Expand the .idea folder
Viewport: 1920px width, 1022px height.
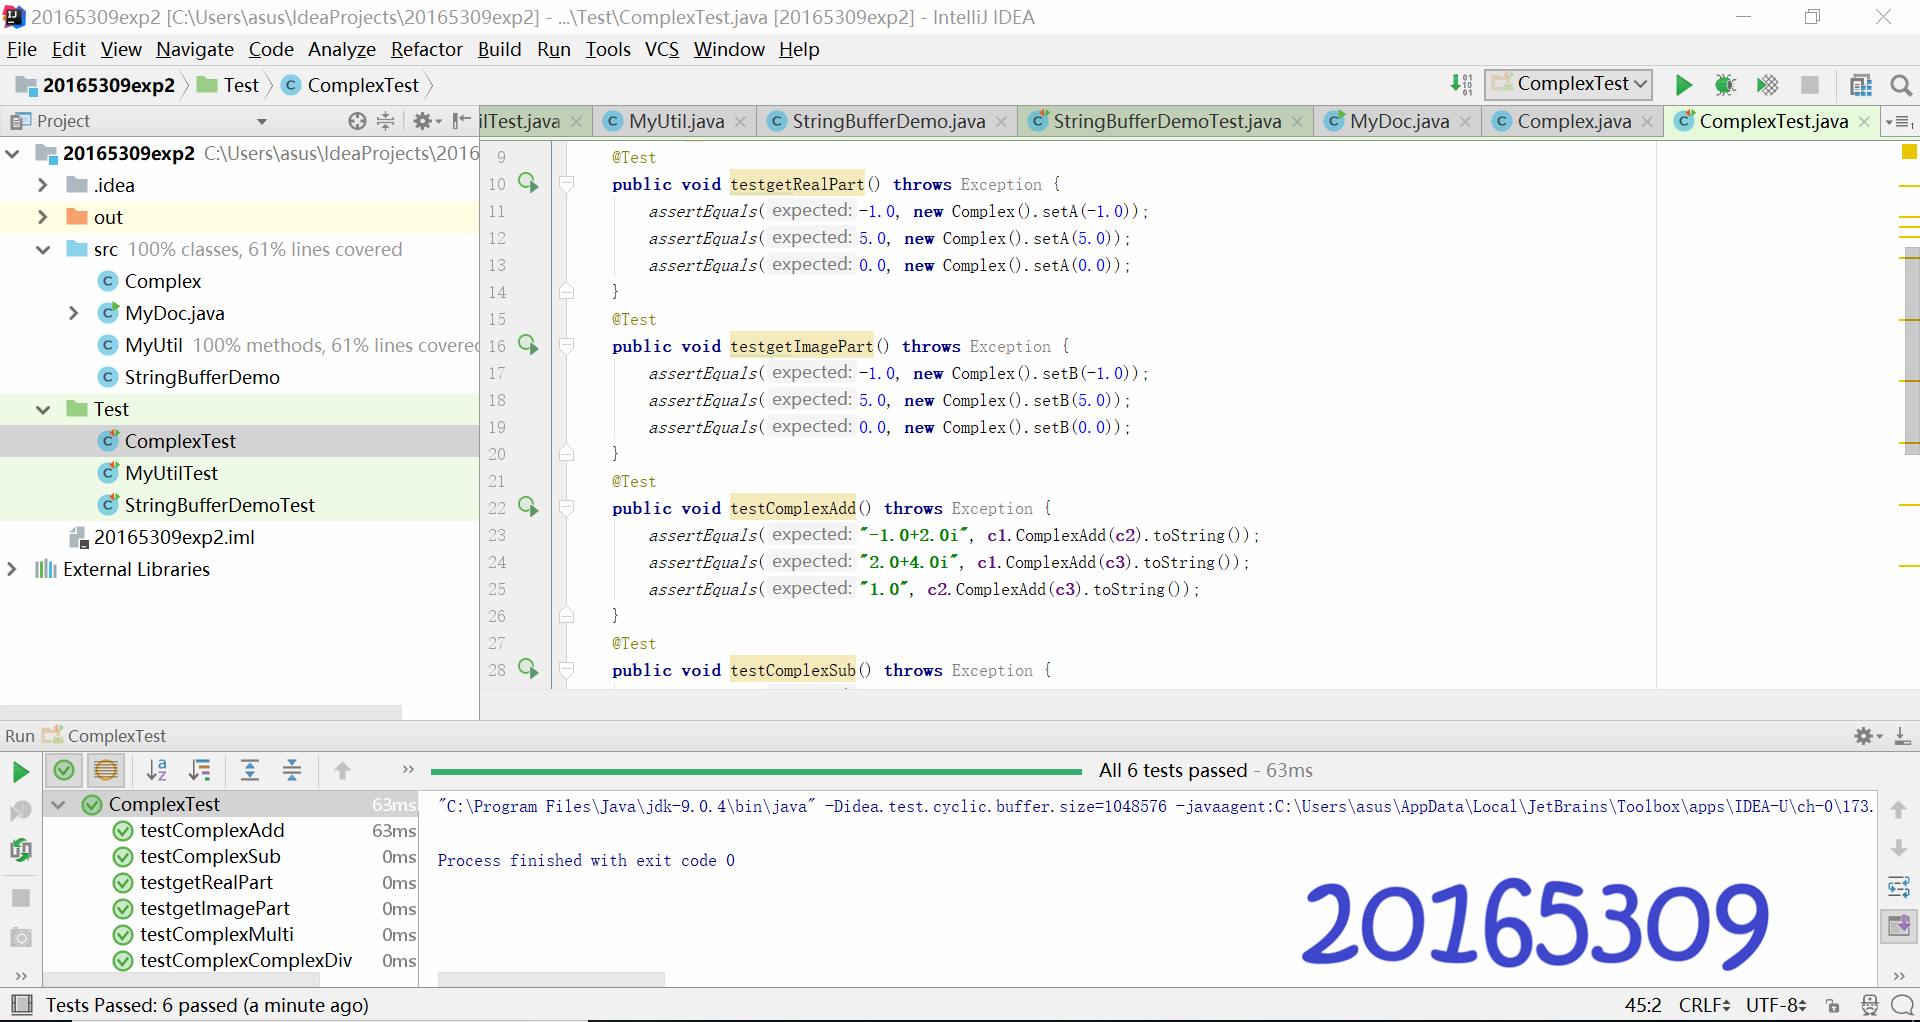[x=42, y=185]
